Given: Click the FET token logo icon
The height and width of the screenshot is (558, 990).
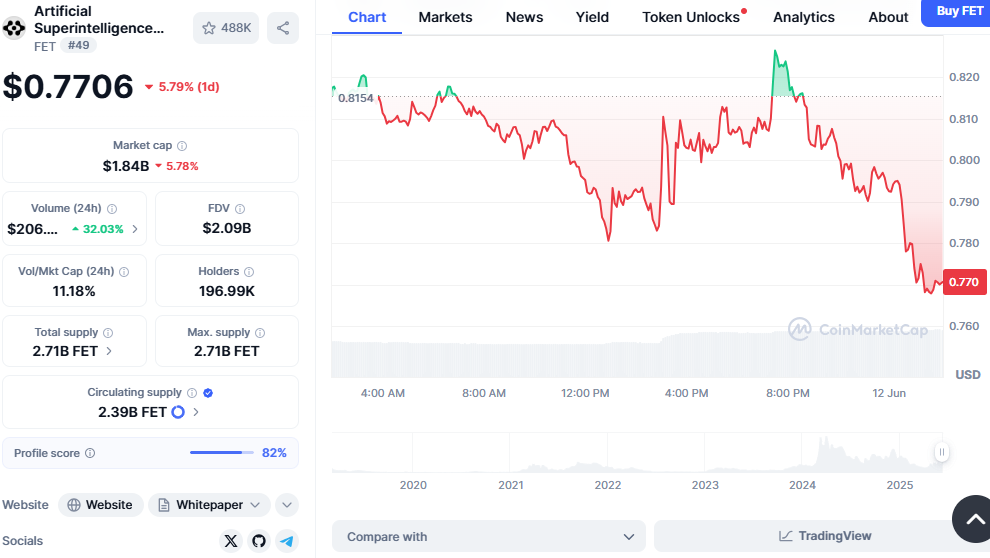Looking at the screenshot, I should [14, 28].
